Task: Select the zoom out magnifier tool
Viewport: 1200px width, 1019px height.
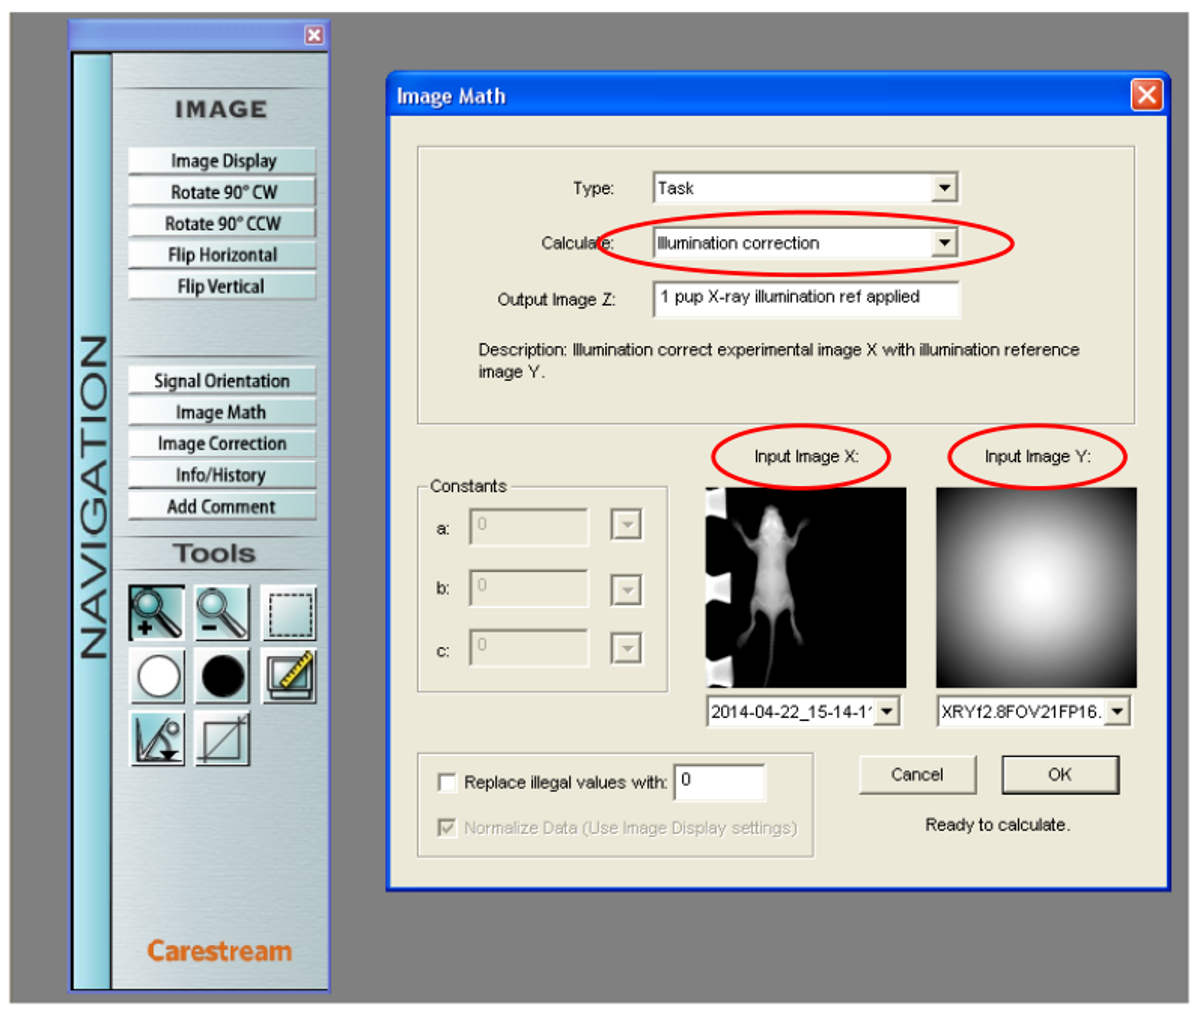Action: (222, 613)
